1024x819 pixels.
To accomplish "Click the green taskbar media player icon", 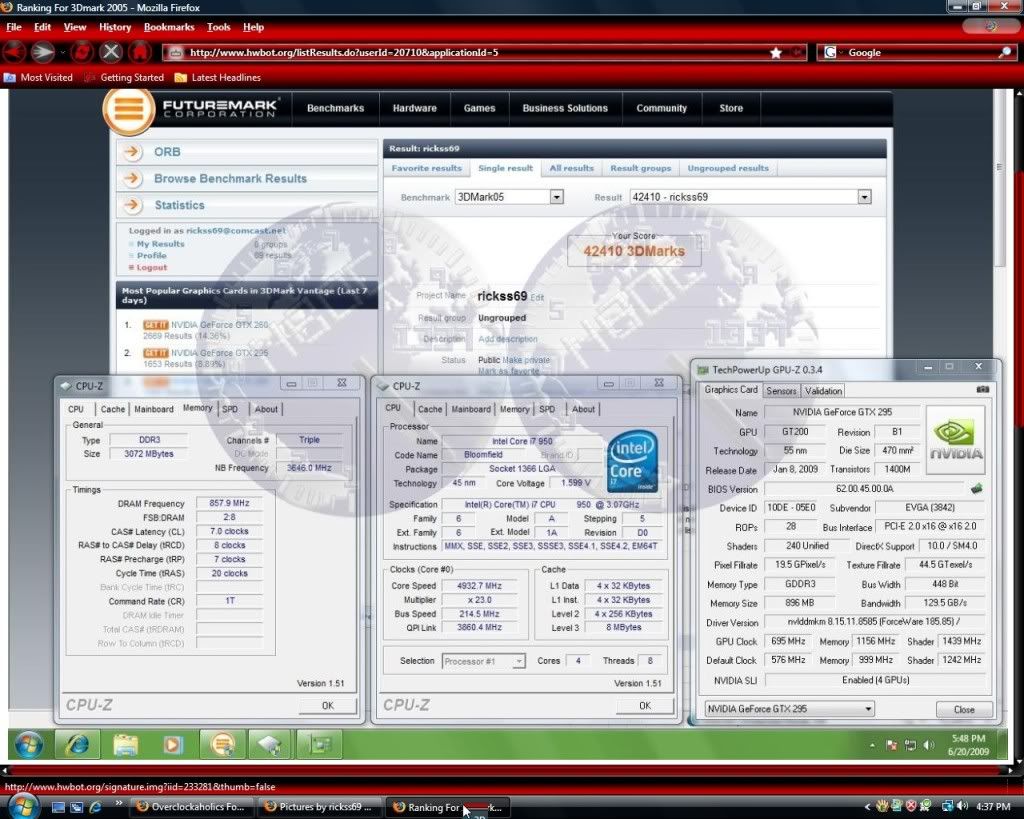I will point(173,745).
